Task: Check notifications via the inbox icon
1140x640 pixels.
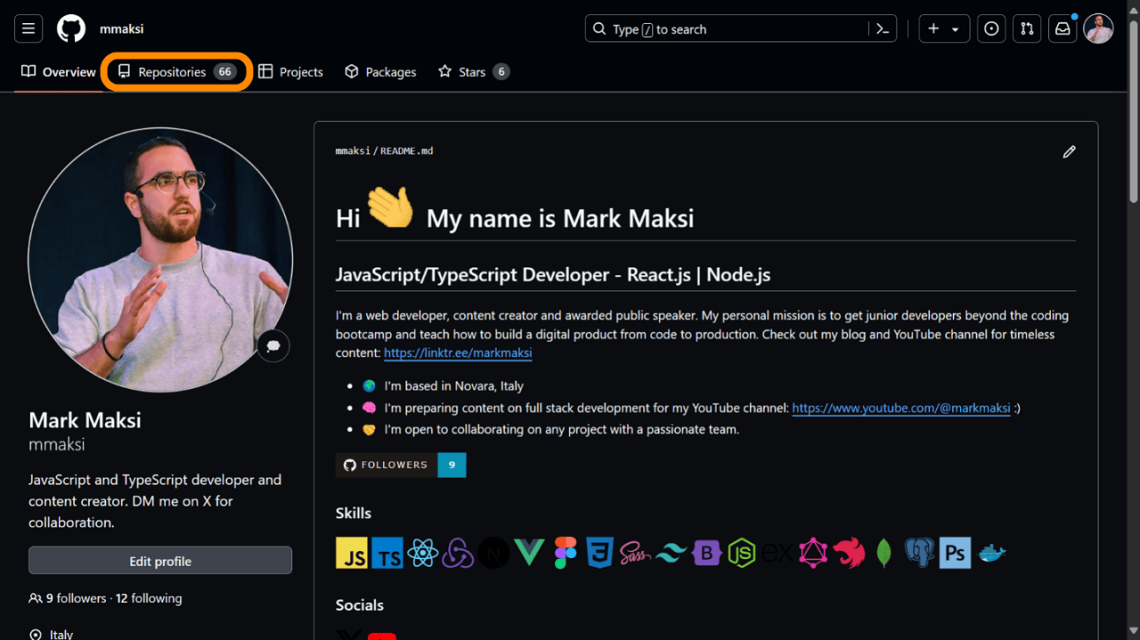Action: pyautogui.click(x=1062, y=28)
